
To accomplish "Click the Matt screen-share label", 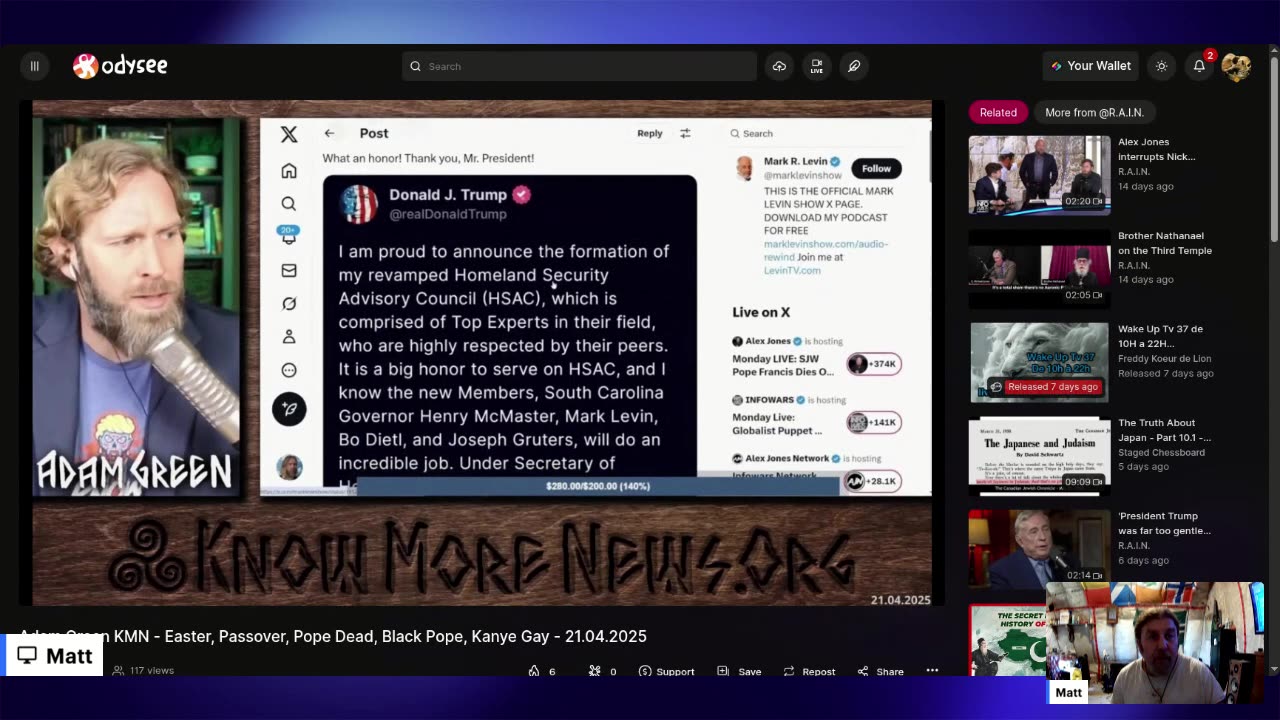I will click(x=54, y=656).
